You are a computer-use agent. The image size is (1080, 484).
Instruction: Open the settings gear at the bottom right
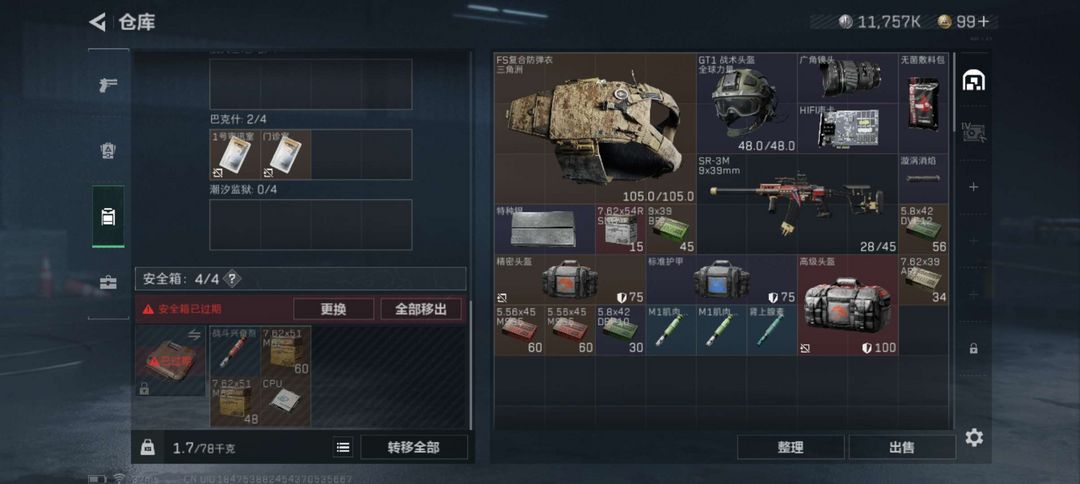974,438
